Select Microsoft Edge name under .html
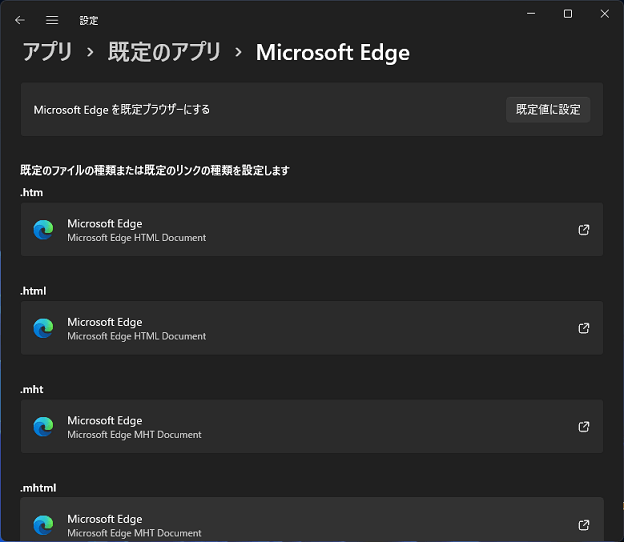Image resolution: width=624 pixels, height=542 pixels. coord(105,322)
